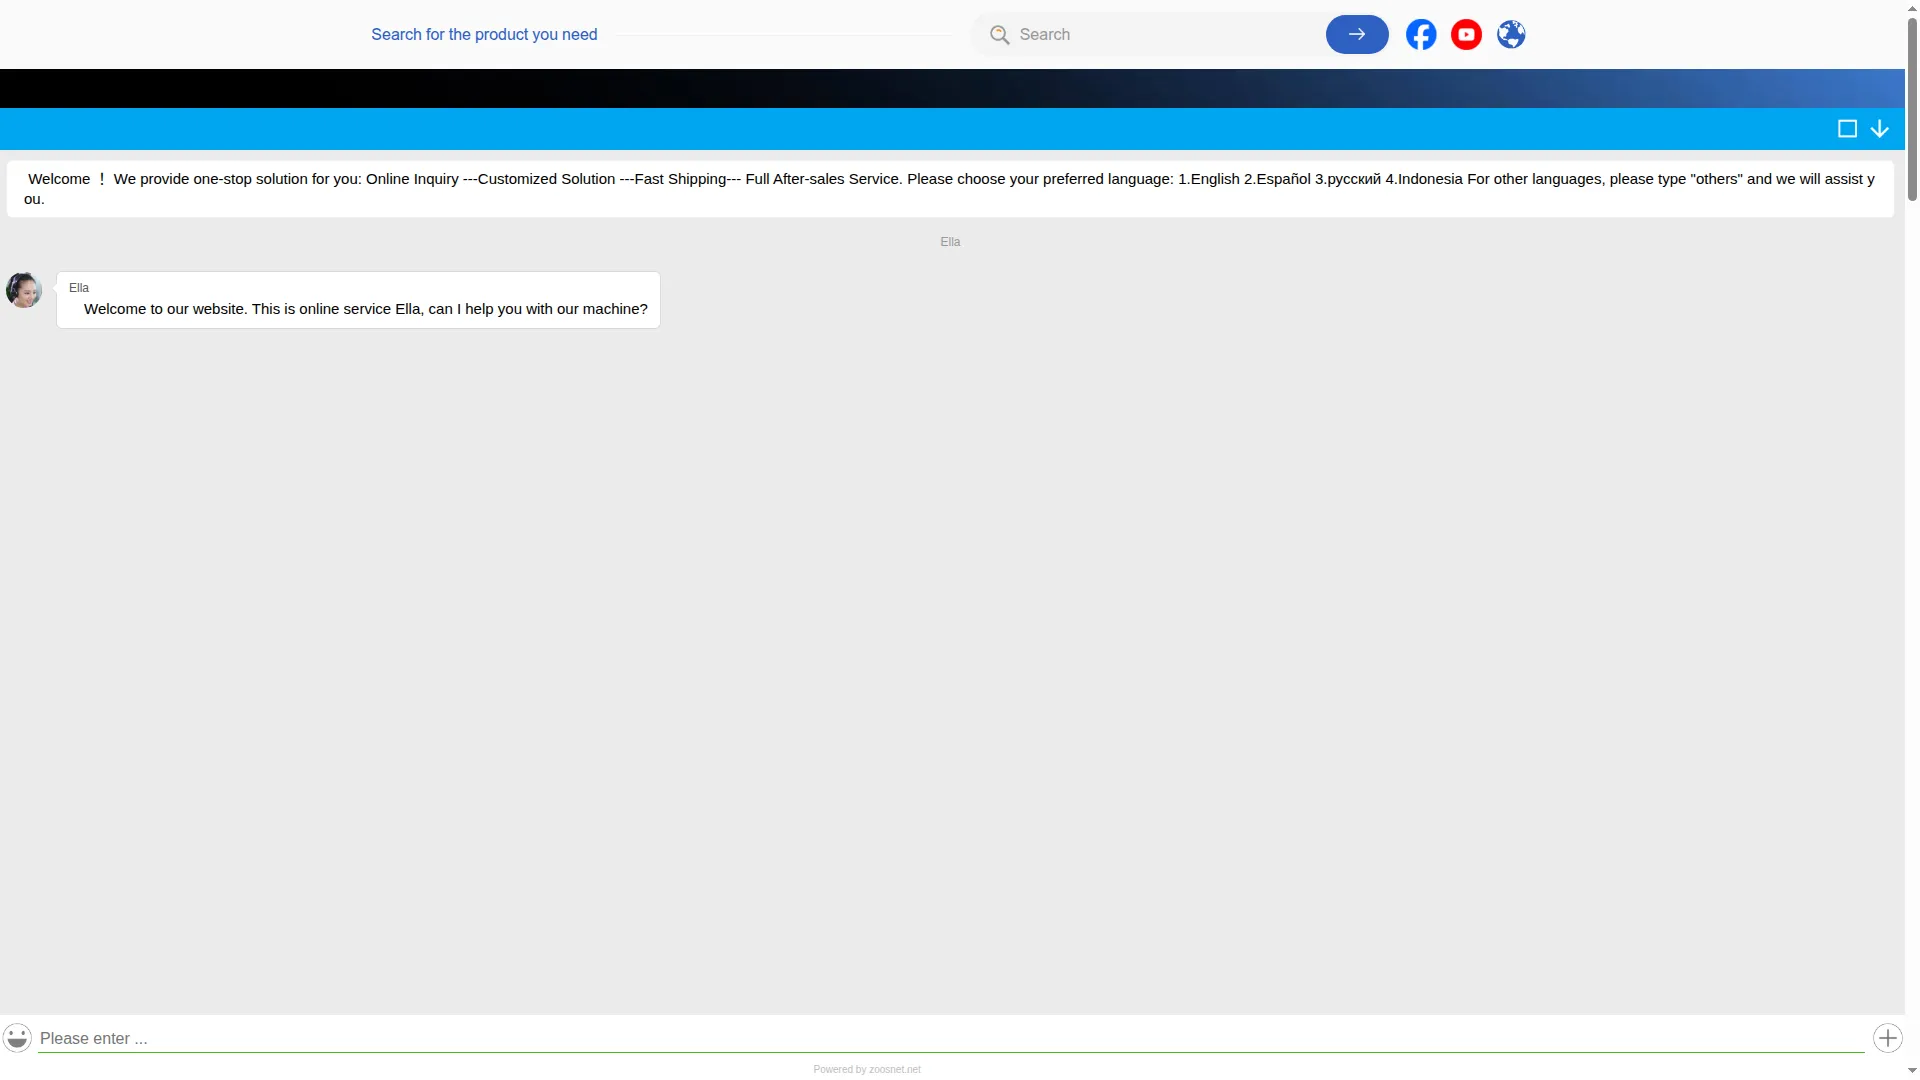Click 'Search for the product you need' text

click(x=484, y=34)
